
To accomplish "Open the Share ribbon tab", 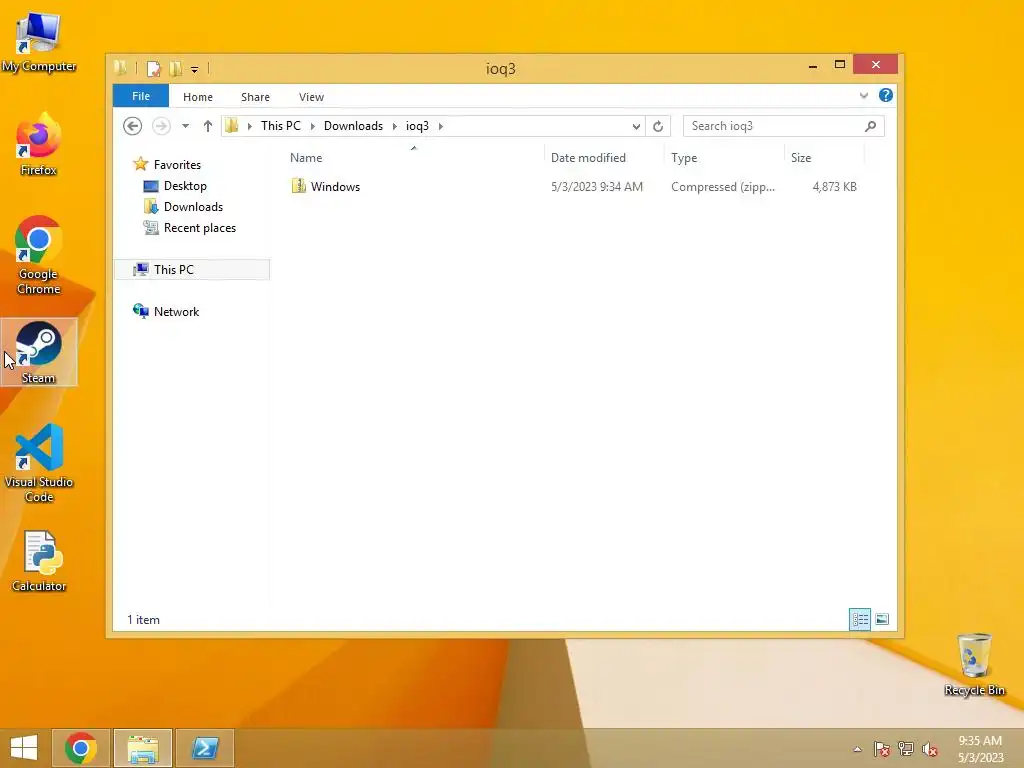I will pos(255,97).
